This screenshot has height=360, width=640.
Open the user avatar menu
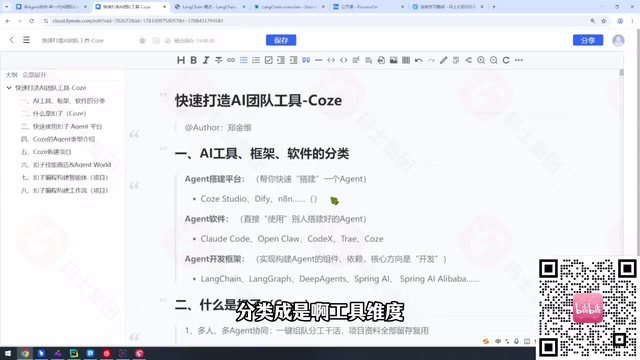coord(618,40)
